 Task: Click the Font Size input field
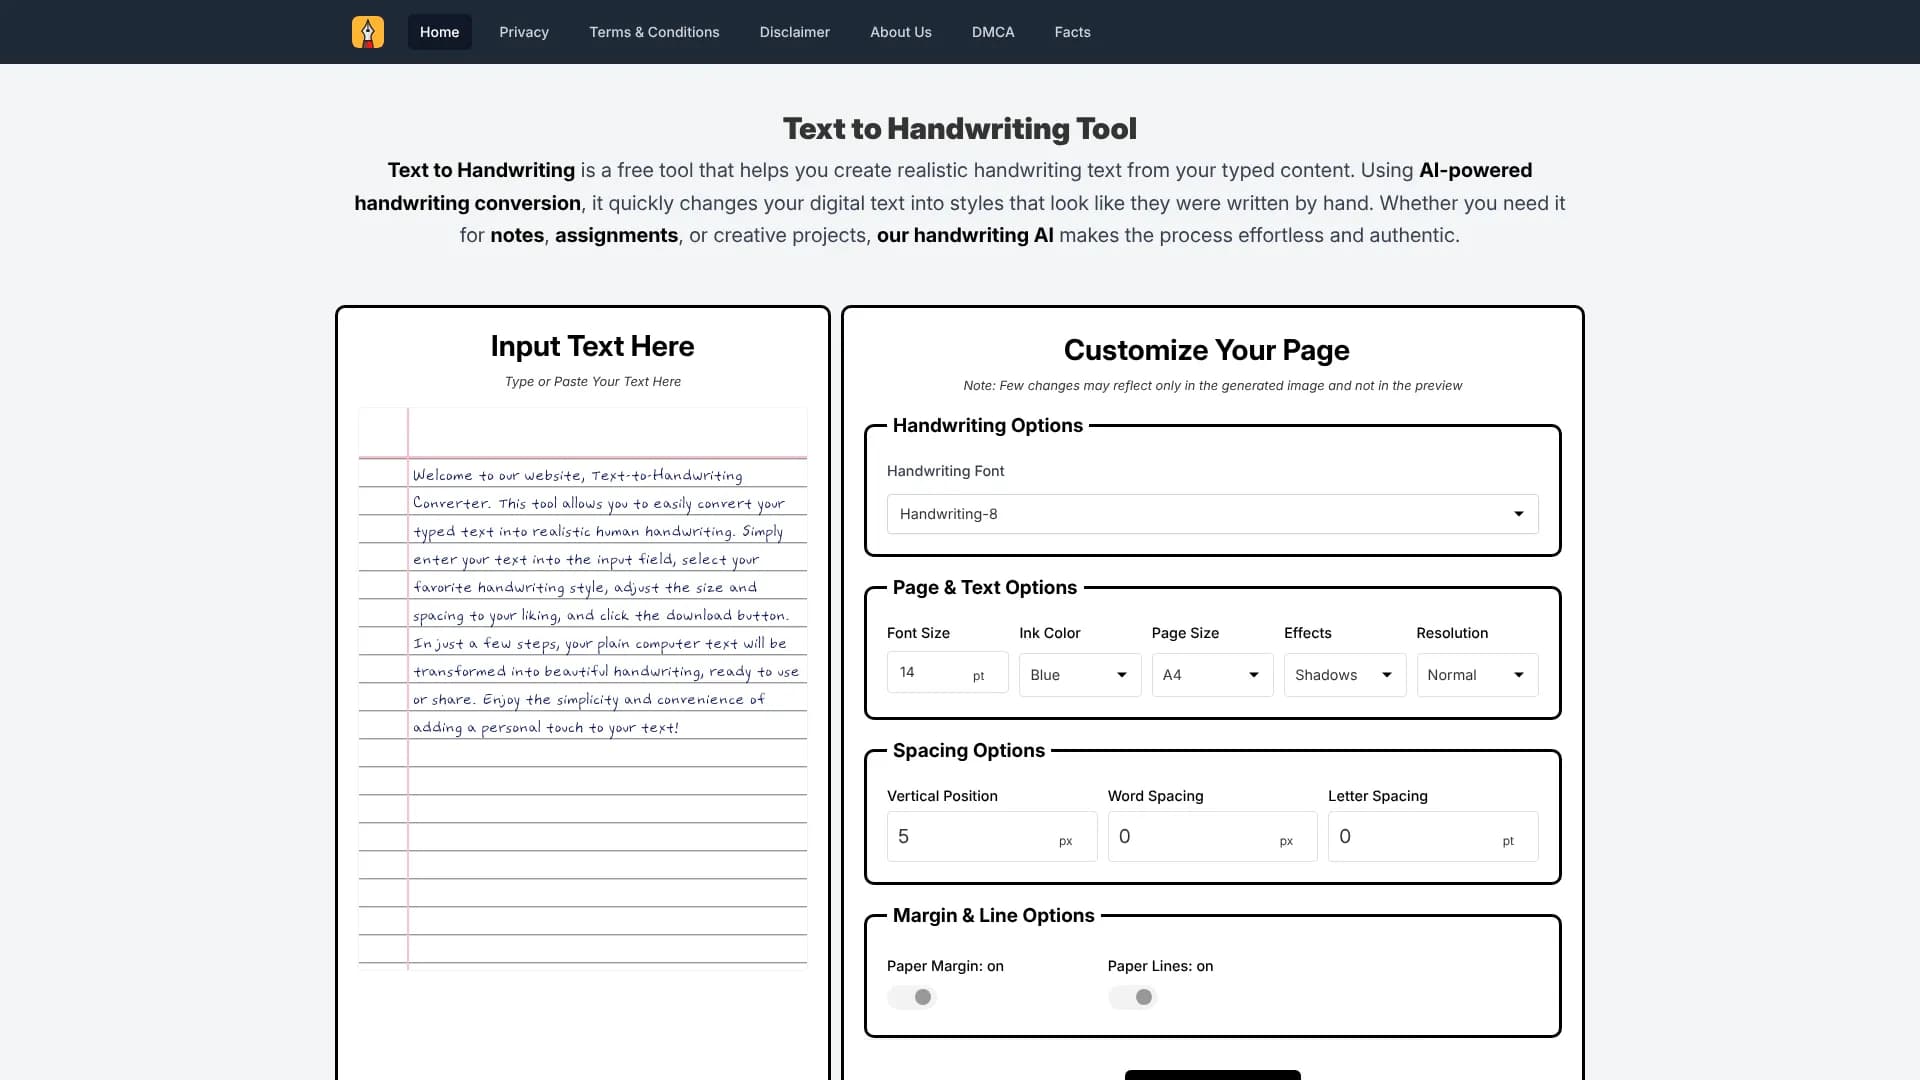tap(930, 673)
